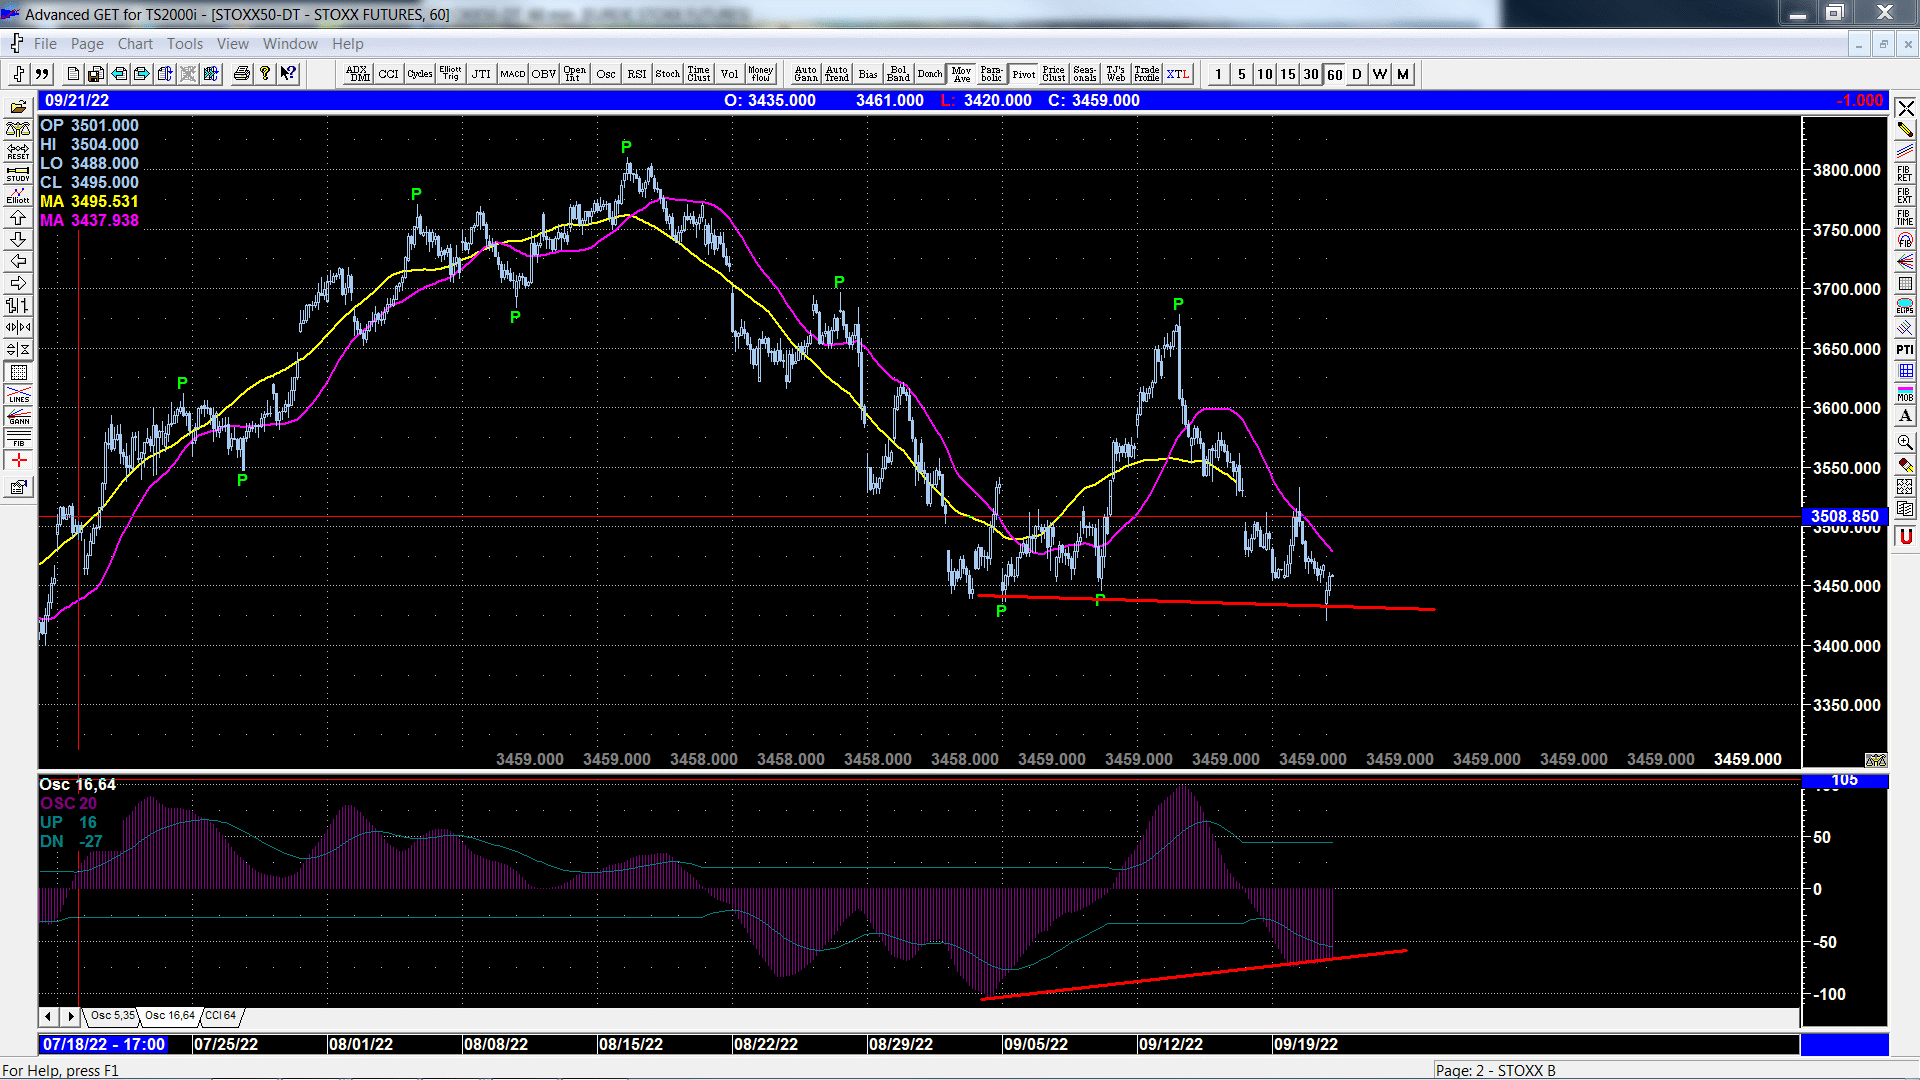Viewport: 1920px width, 1080px height.
Task: Select the magnifier zoom tool on right
Action: pos(1905,442)
